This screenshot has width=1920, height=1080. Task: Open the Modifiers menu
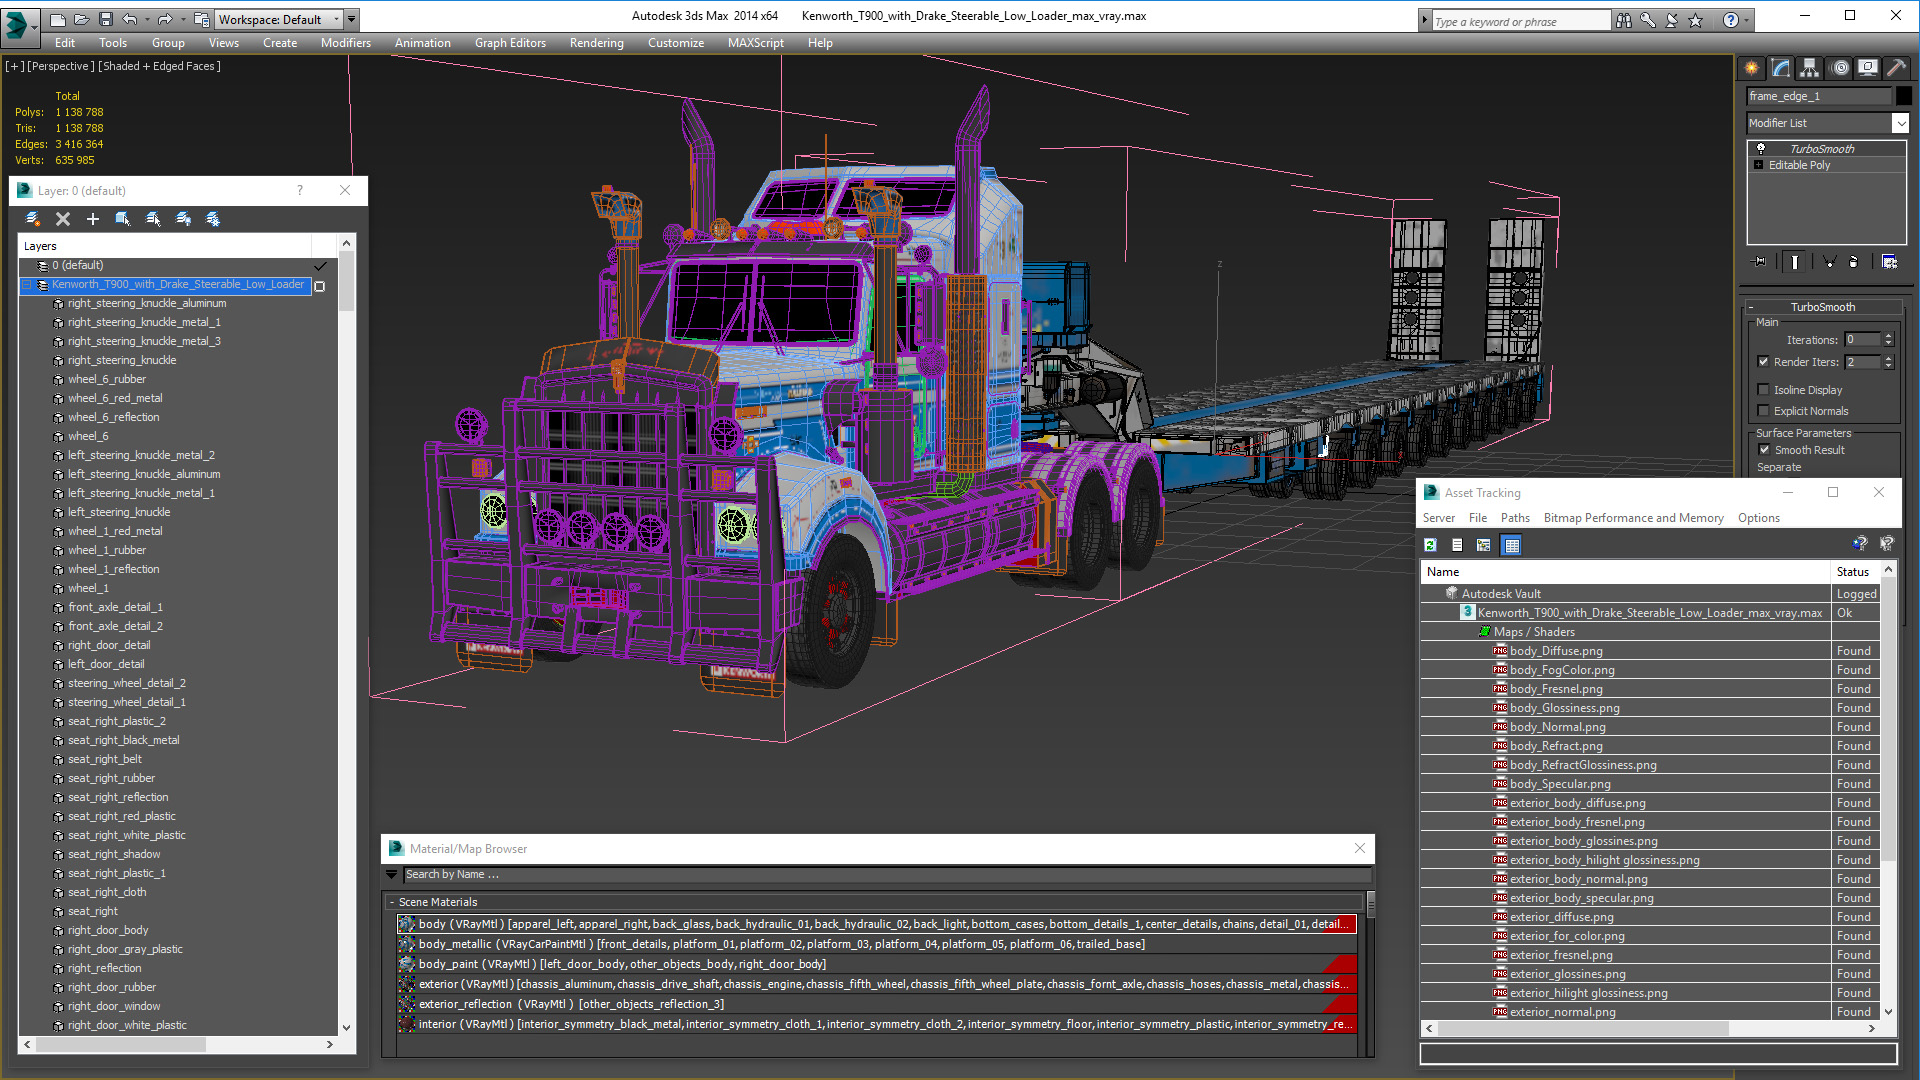point(345,43)
